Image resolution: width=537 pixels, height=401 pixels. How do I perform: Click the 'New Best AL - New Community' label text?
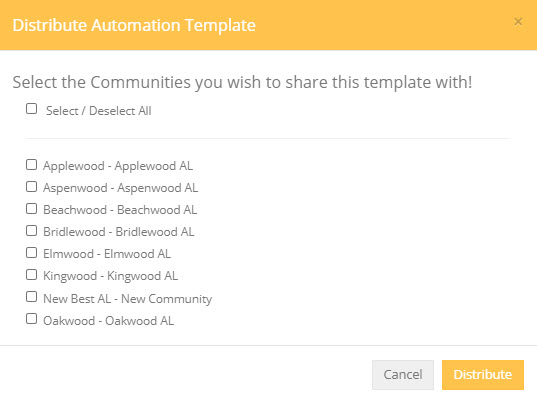click(127, 299)
